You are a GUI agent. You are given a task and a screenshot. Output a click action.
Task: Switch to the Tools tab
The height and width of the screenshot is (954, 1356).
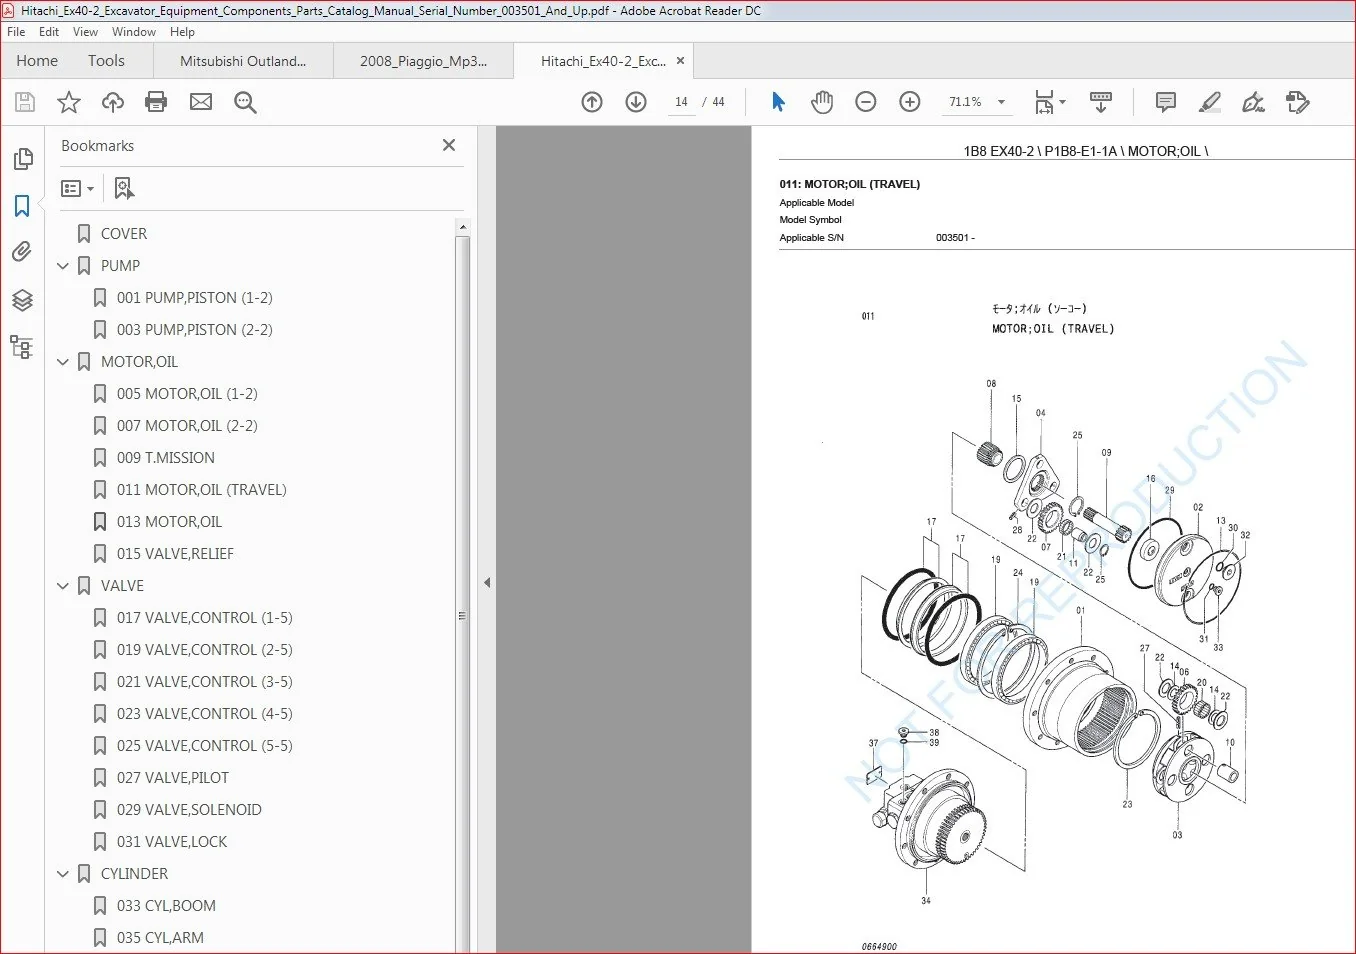(106, 61)
